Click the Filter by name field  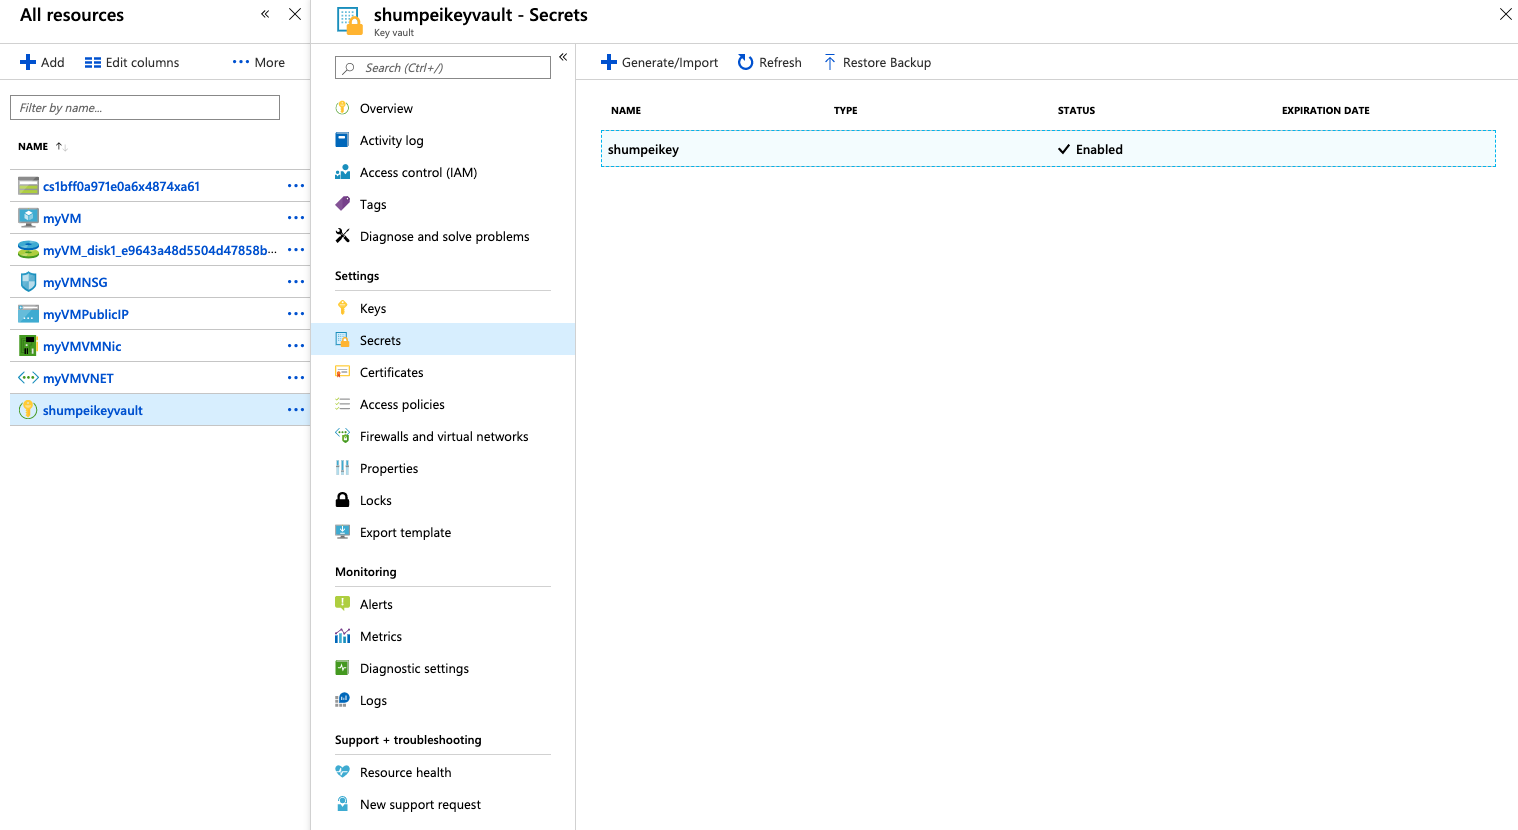144,107
